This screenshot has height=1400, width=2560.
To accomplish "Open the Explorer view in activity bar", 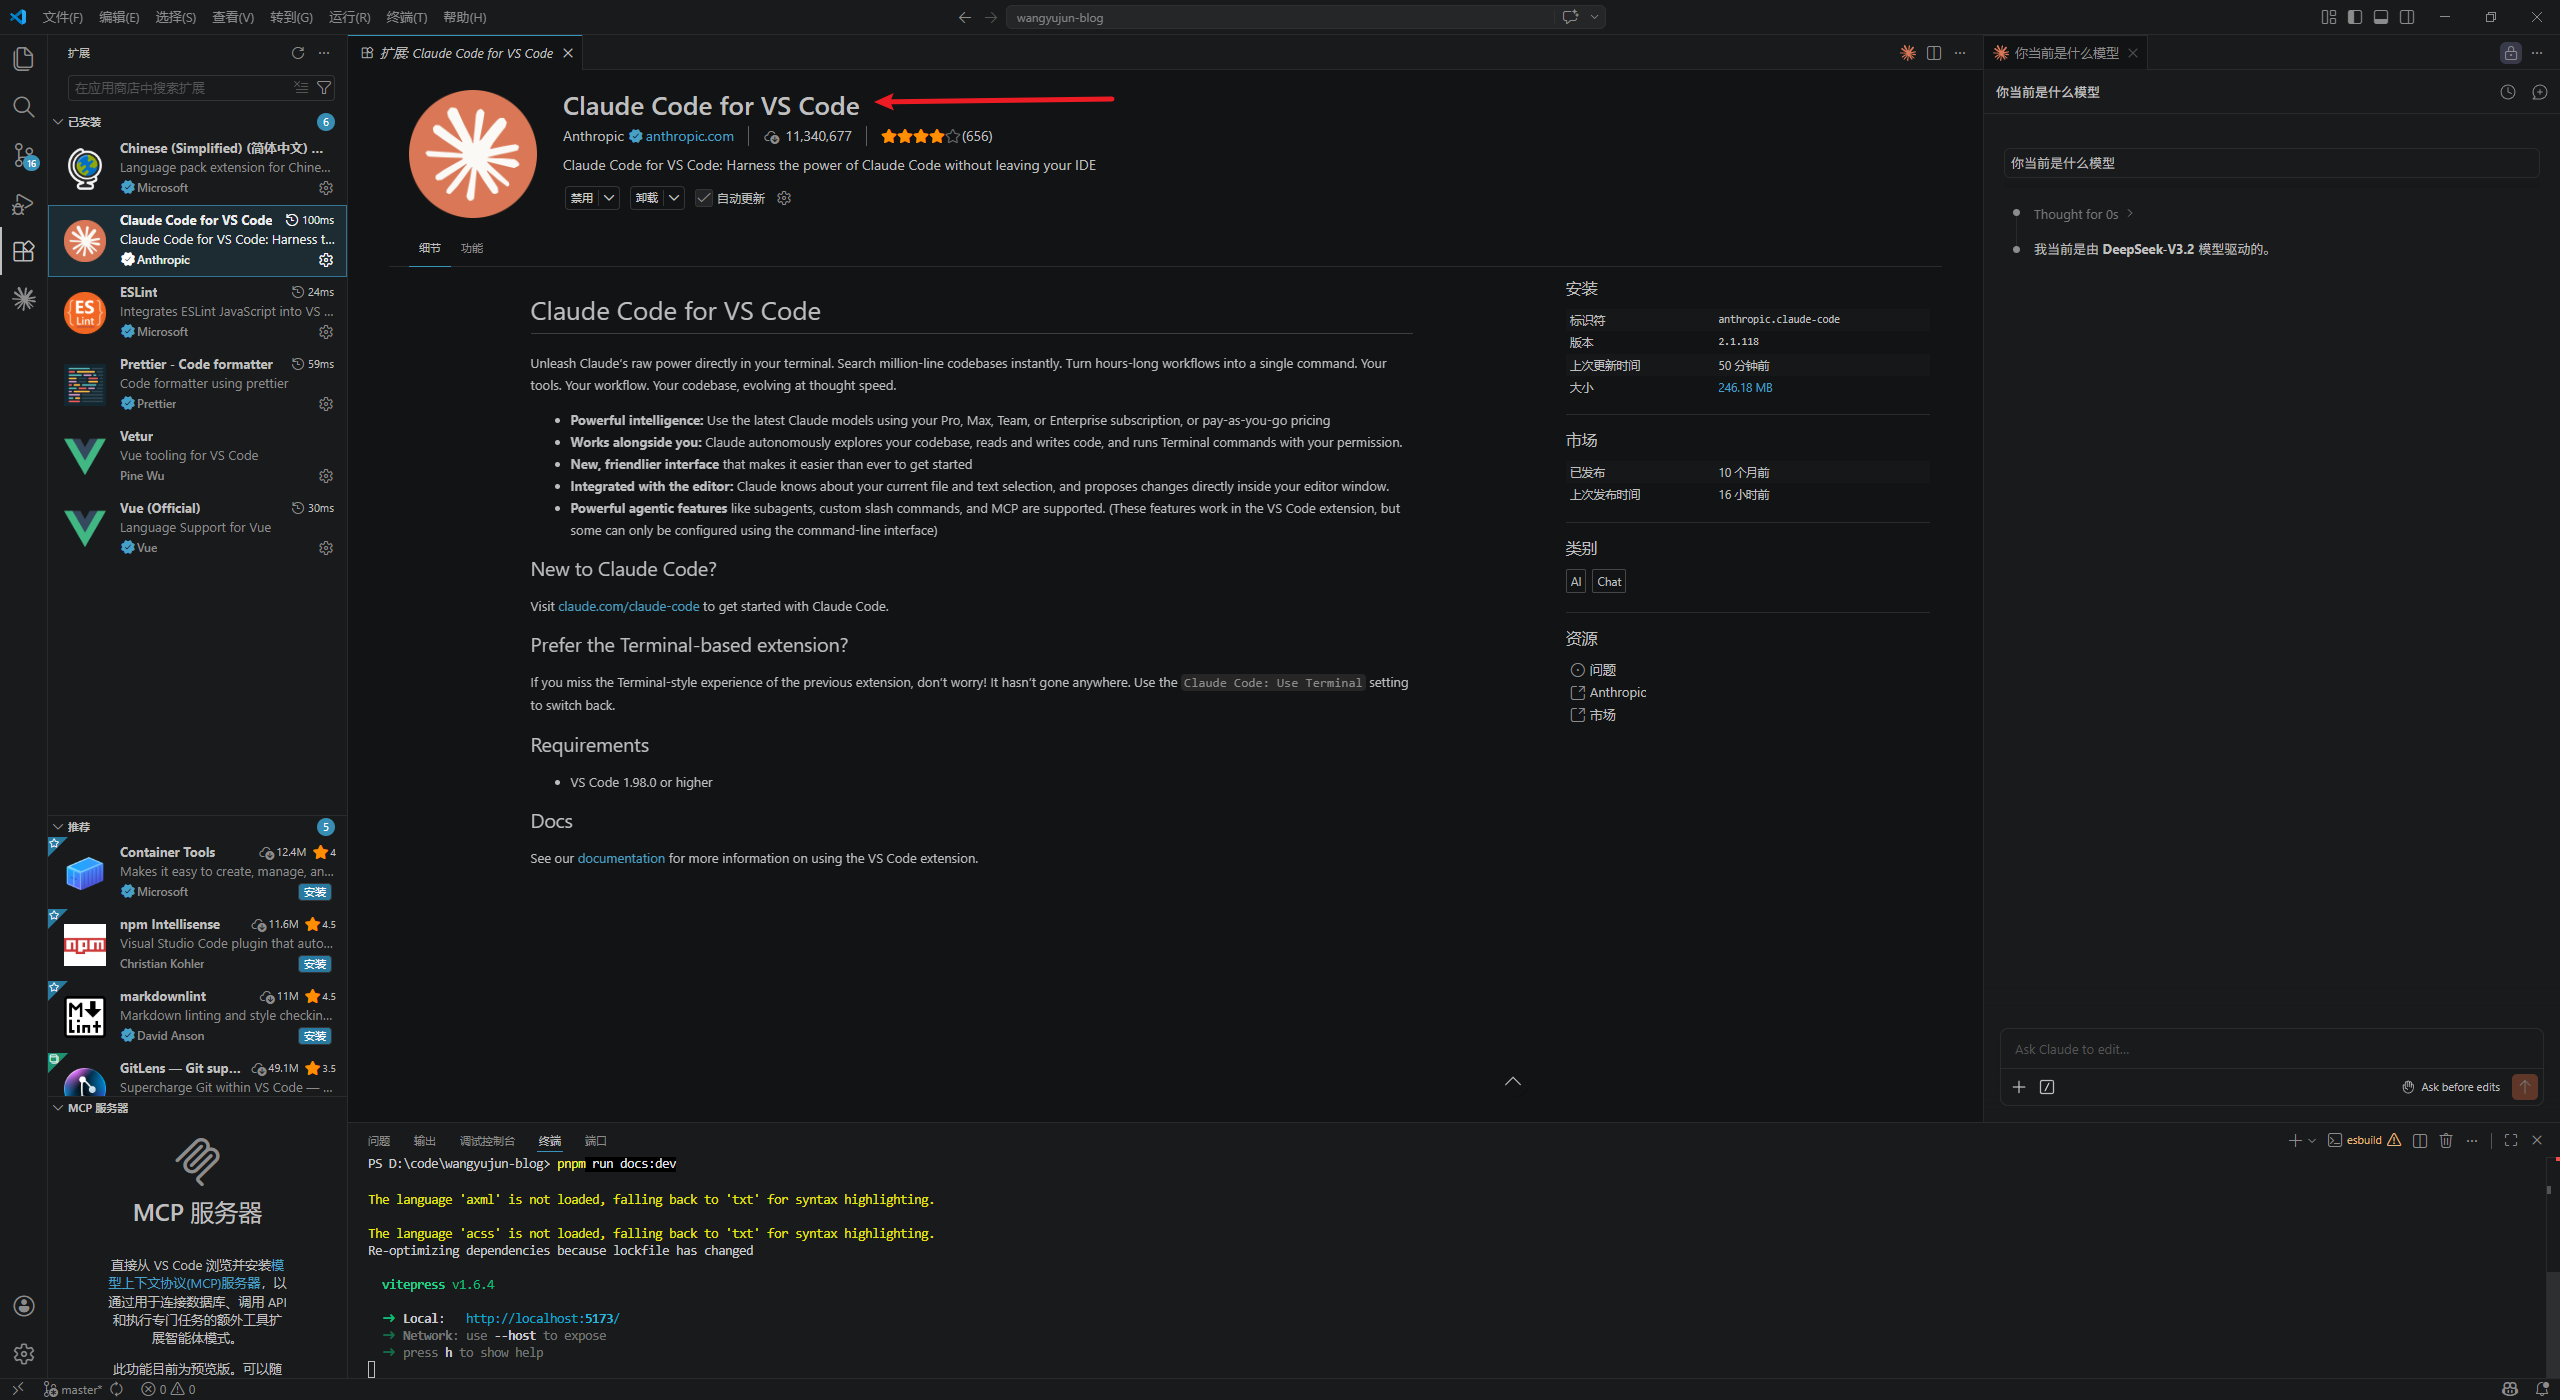I will pyautogui.click(x=24, y=59).
